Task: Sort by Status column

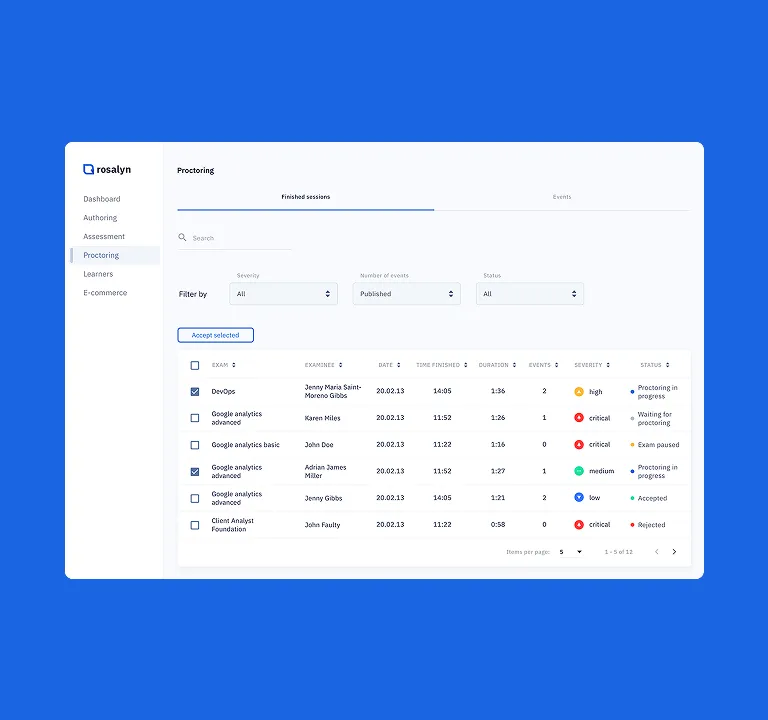Action: pyautogui.click(x=668, y=365)
